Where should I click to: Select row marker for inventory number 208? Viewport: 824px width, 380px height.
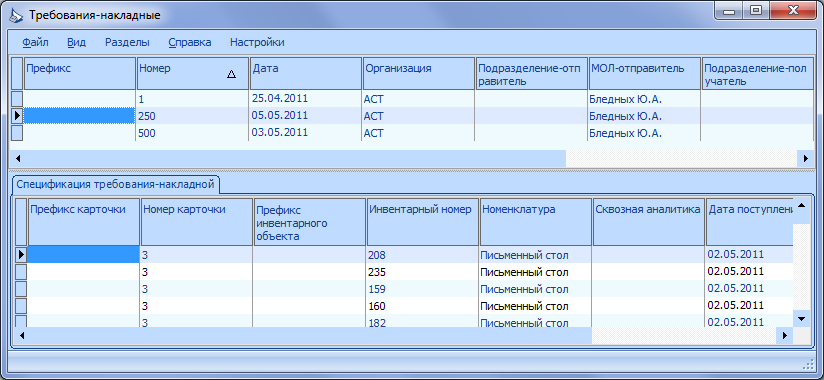pyautogui.click(x=20, y=255)
